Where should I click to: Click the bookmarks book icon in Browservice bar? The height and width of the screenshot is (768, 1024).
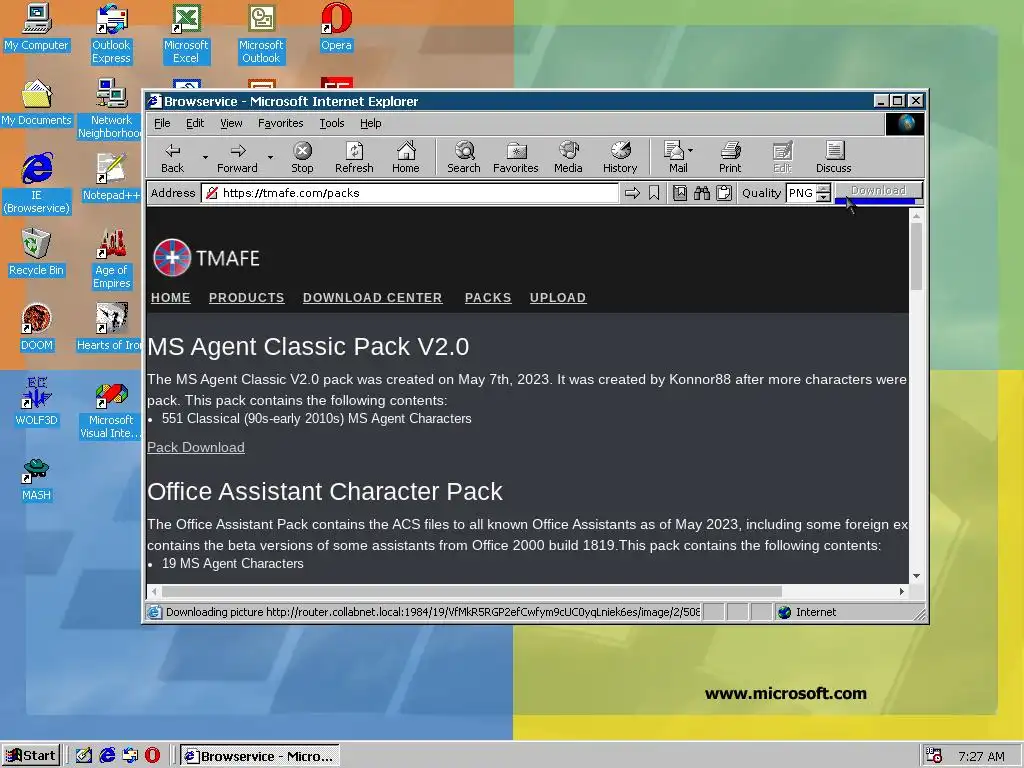click(x=680, y=193)
